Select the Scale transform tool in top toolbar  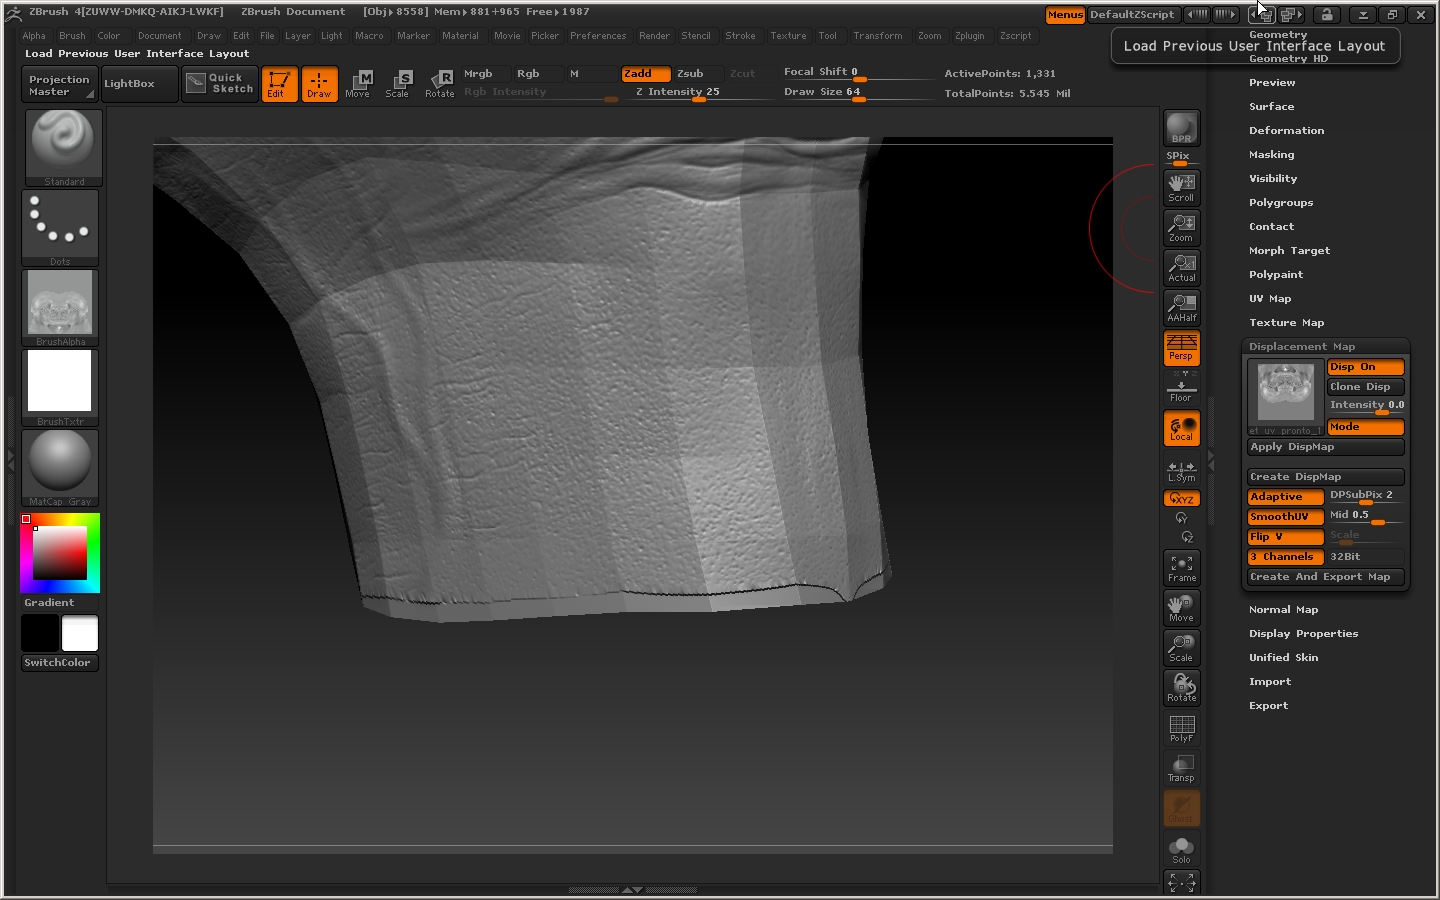(398, 84)
